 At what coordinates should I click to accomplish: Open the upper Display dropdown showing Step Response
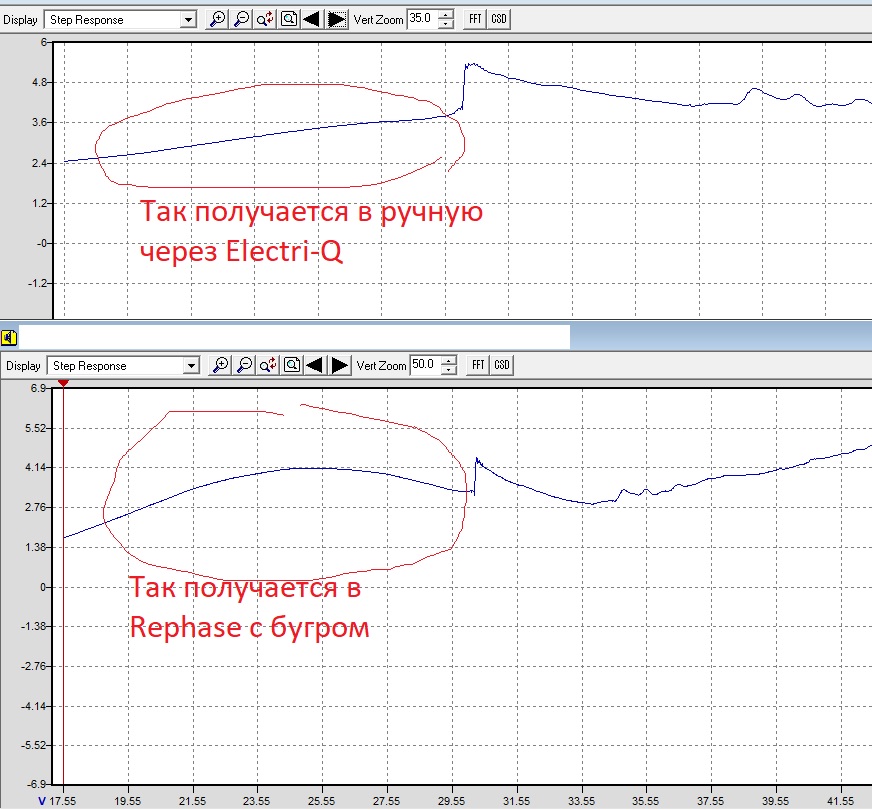[x=120, y=20]
